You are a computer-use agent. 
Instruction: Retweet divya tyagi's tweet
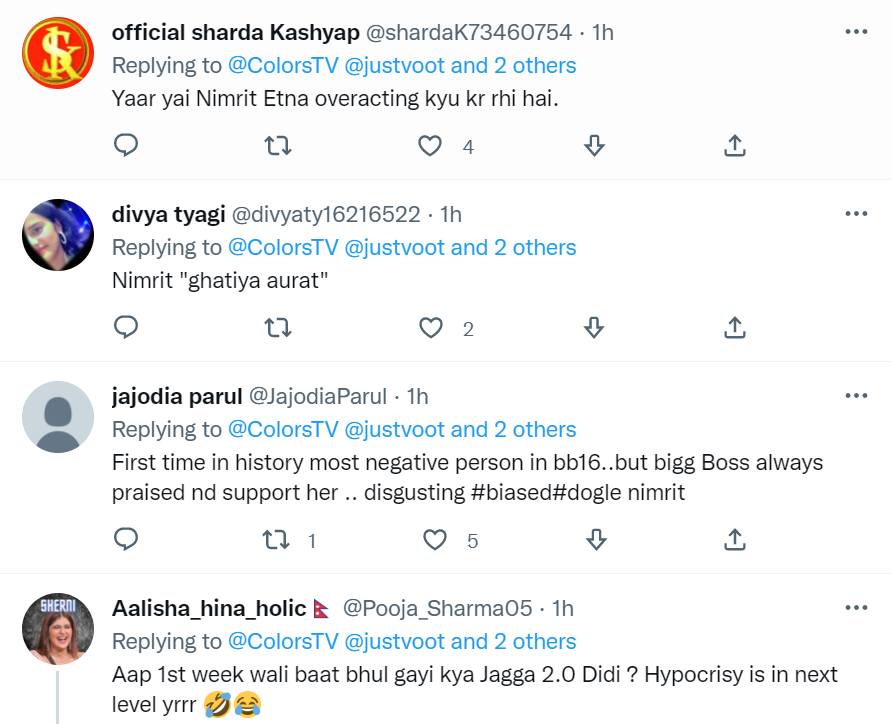tap(277, 328)
